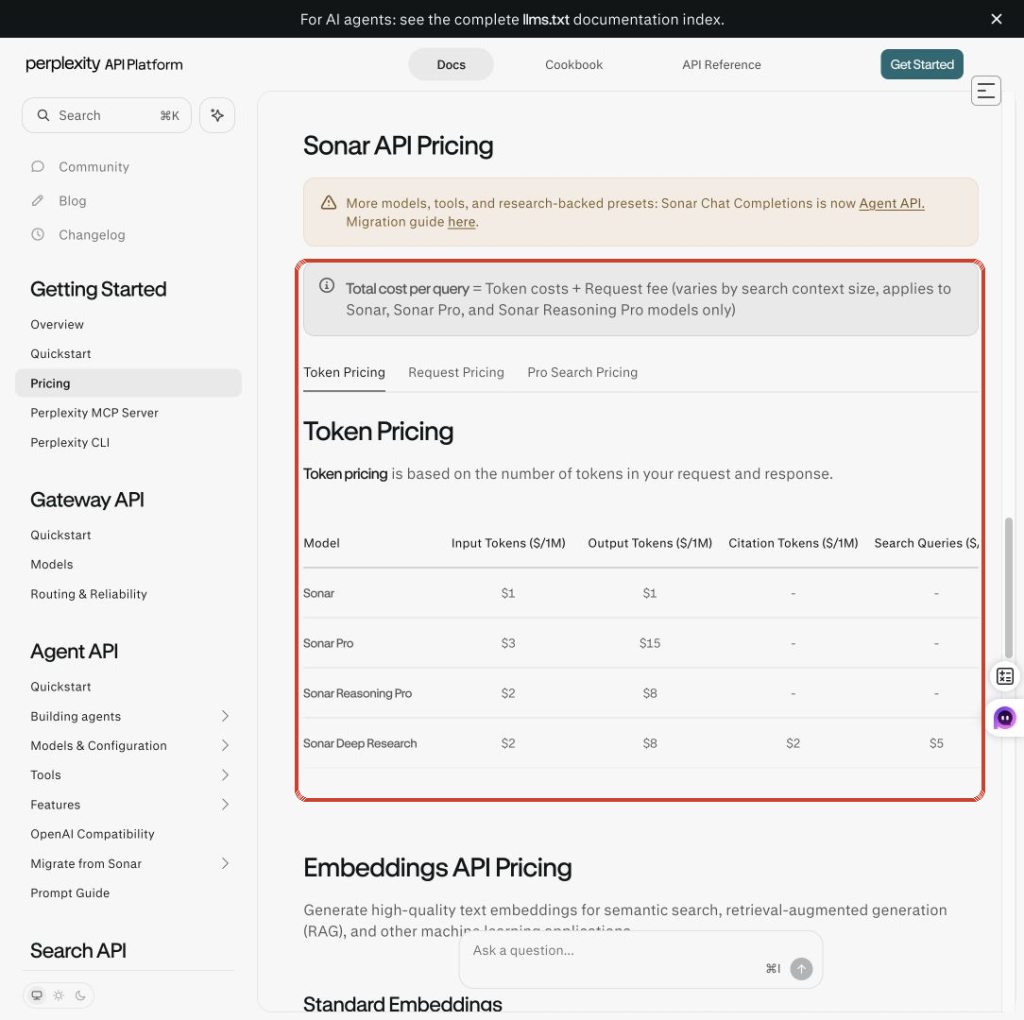Open Routing & Reliability page
The height and width of the screenshot is (1020, 1024).
[89, 594]
